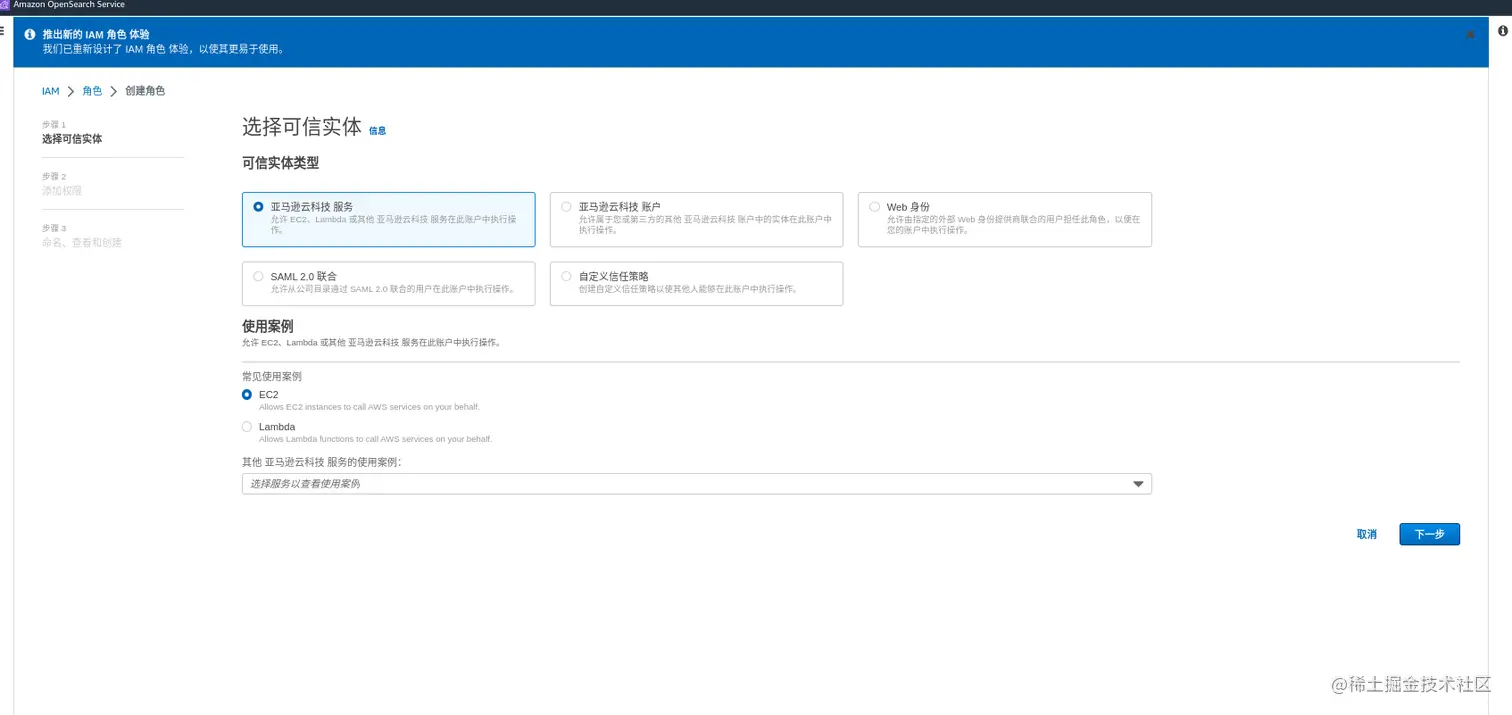Click the service dropdown arrow
The height and width of the screenshot is (715, 1512).
(1138, 484)
